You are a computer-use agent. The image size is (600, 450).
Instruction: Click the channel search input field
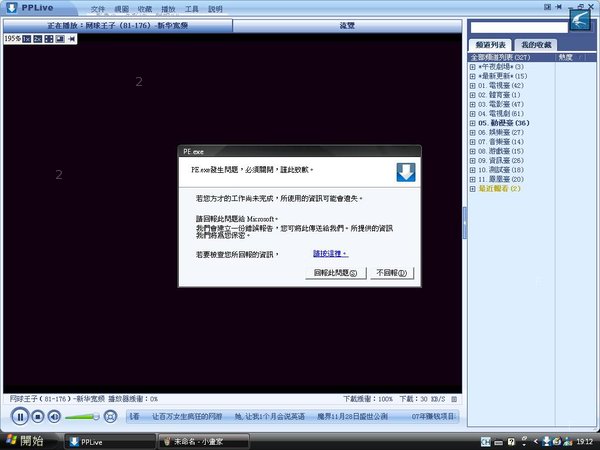[519, 27]
